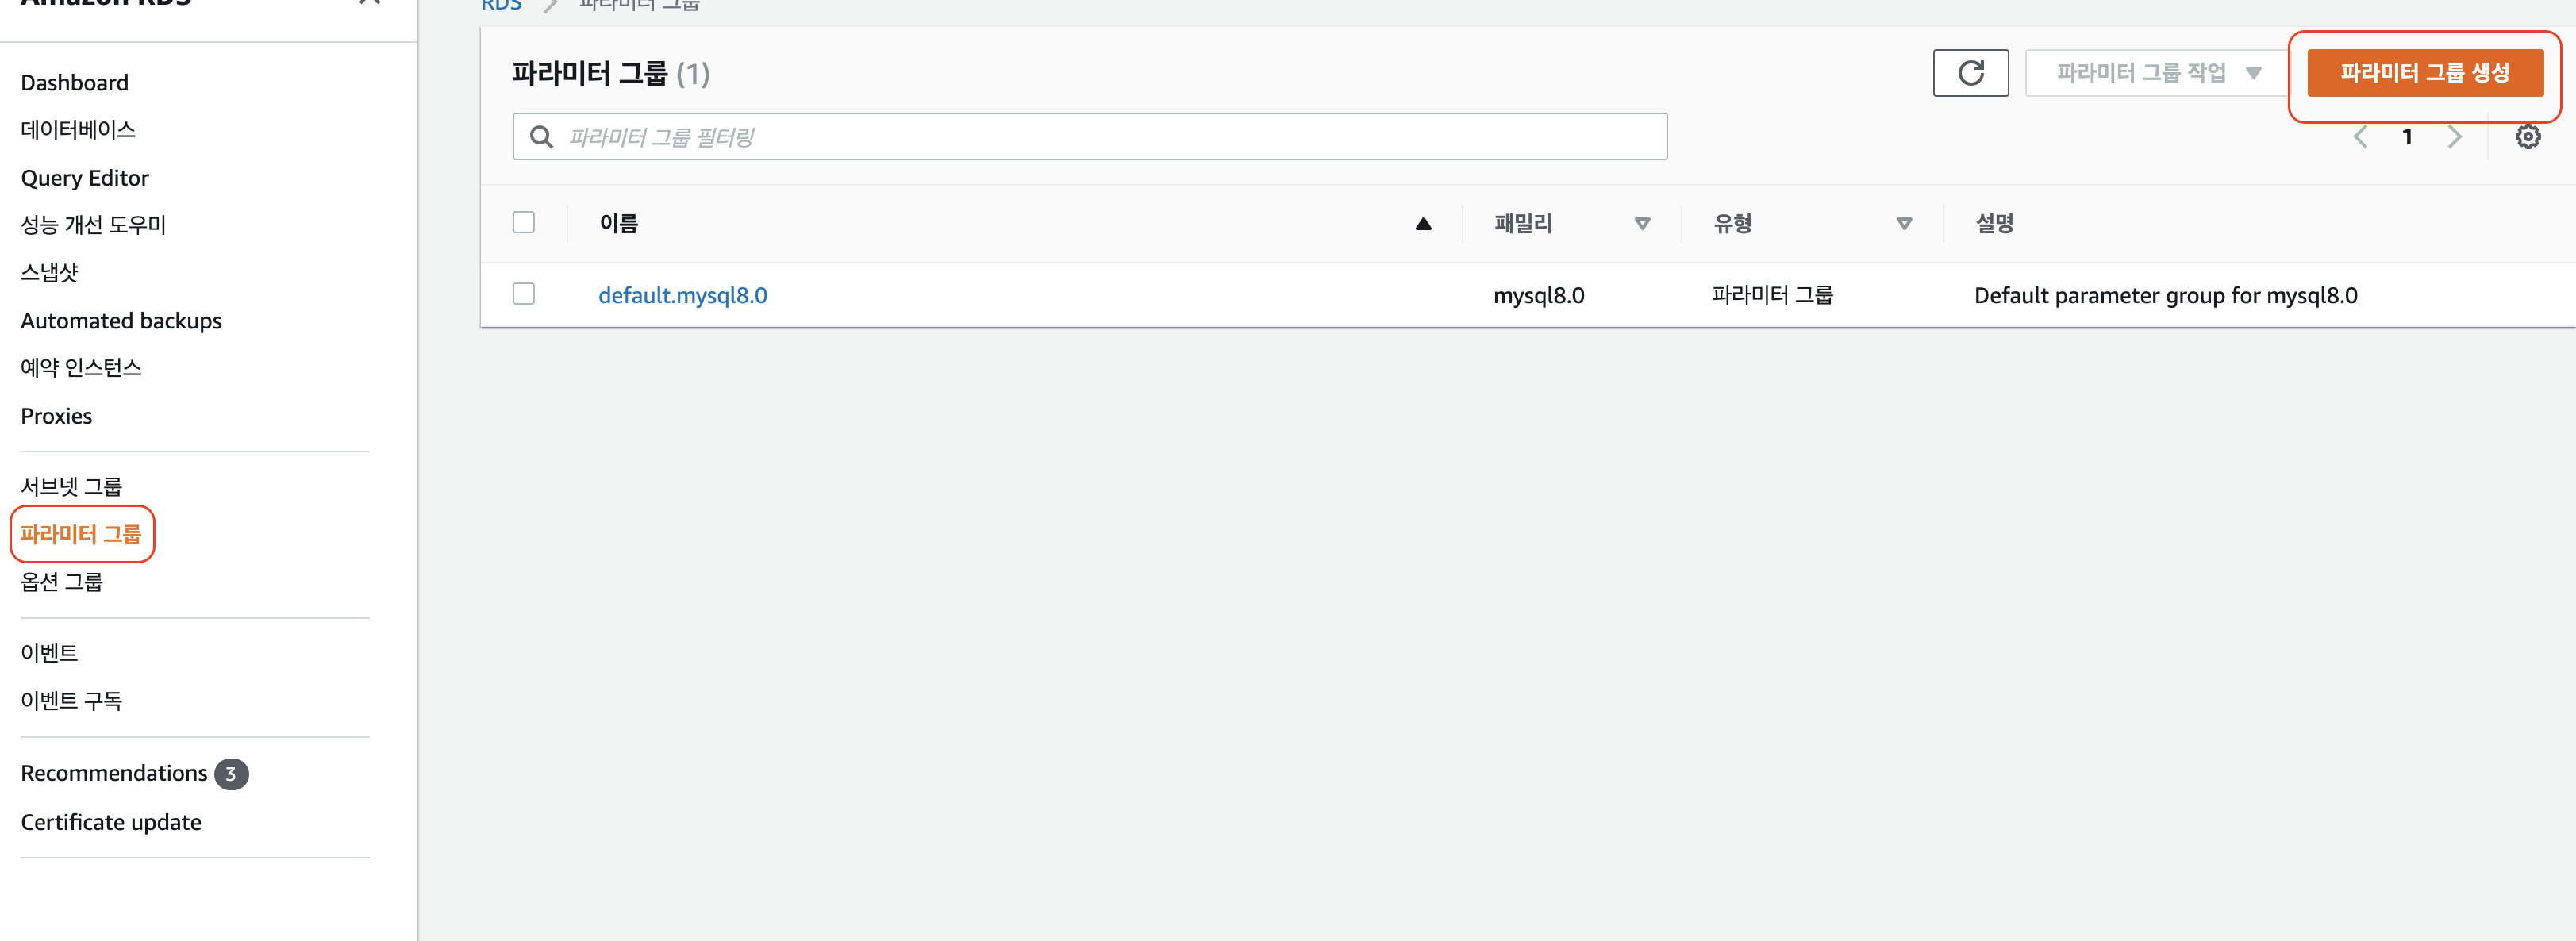Collapse the Amazon RDS navigation sidebar
Image resolution: width=2576 pixels, height=941 pixels.
(369, 2)
